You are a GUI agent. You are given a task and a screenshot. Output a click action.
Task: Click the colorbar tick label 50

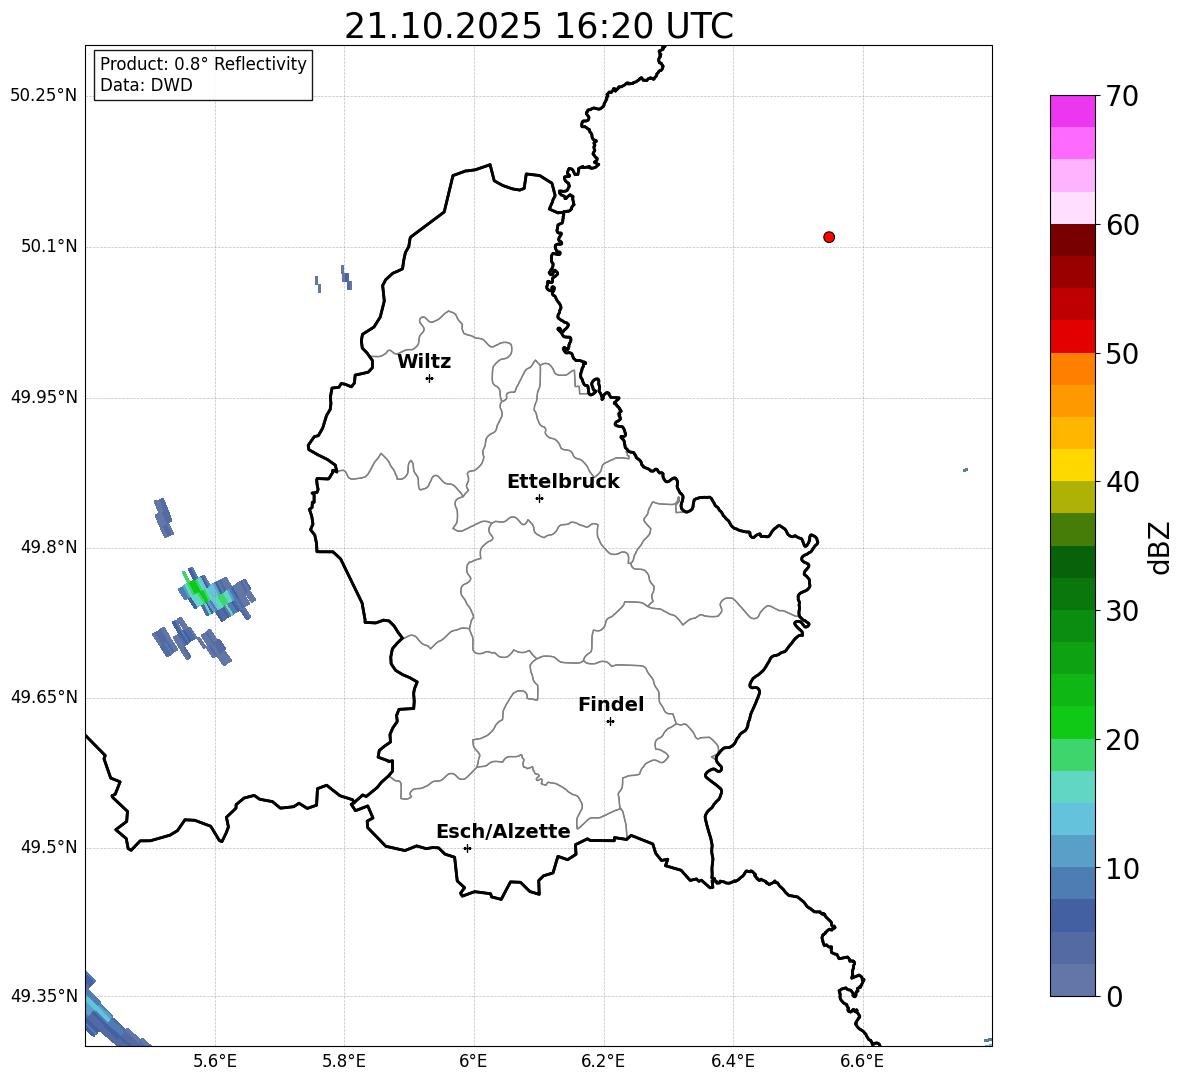pos(1122,353)
